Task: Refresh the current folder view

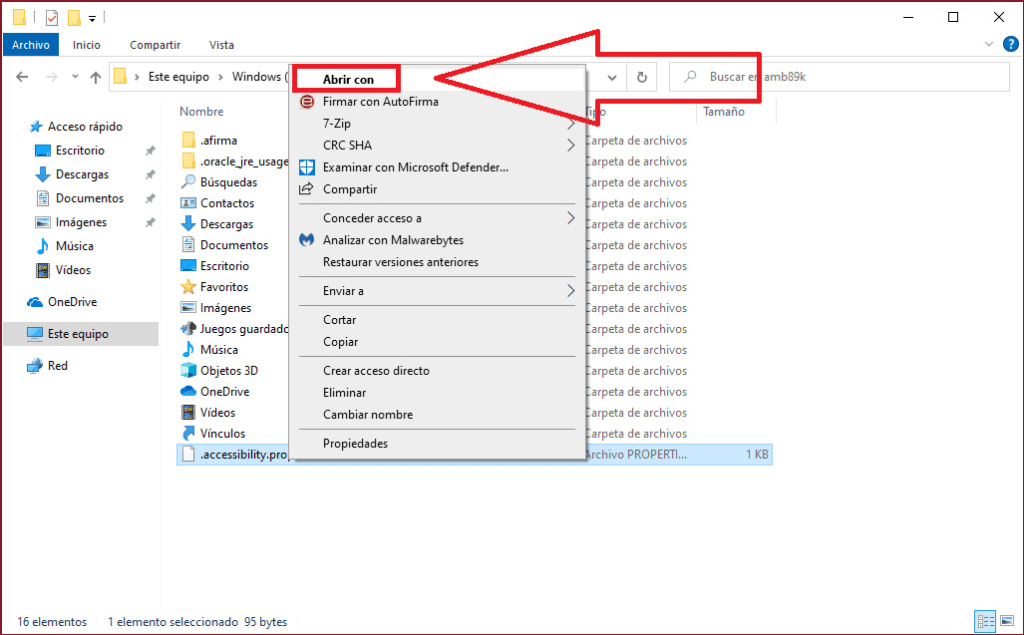Action: click(x=642, y=77)
